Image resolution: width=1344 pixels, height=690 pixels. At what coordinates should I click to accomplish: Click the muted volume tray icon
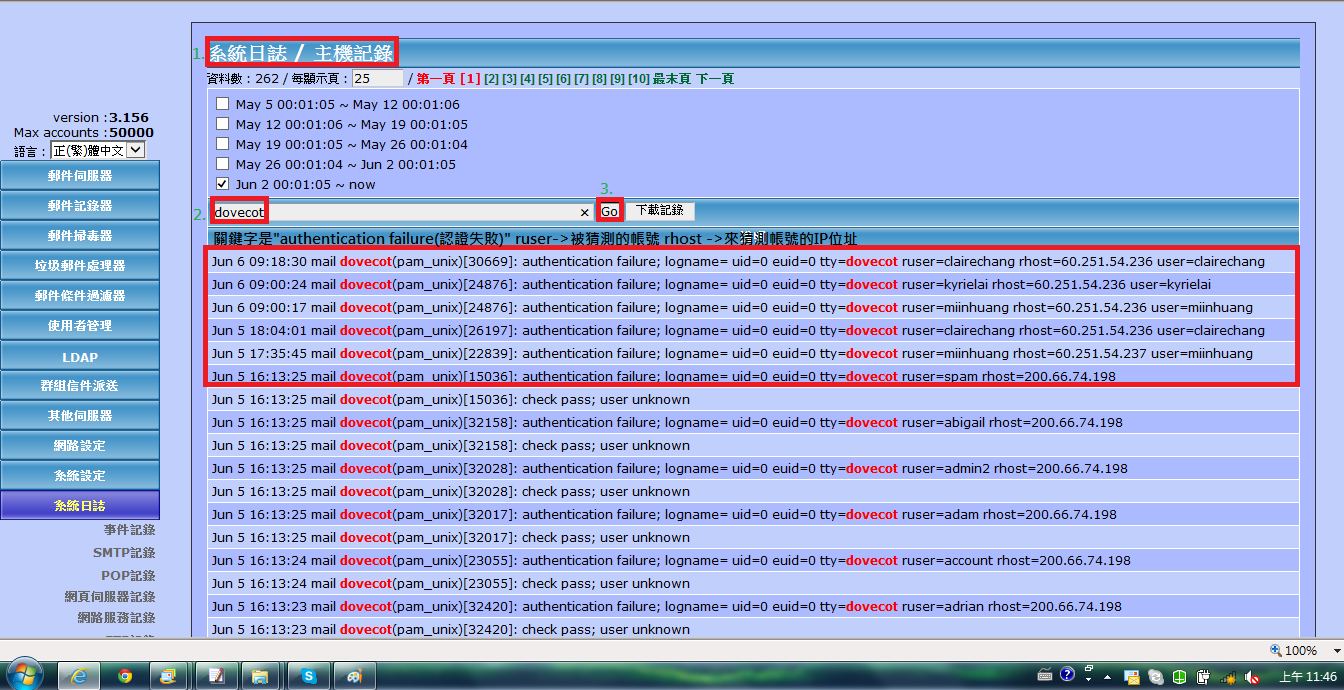[1250, 676]
